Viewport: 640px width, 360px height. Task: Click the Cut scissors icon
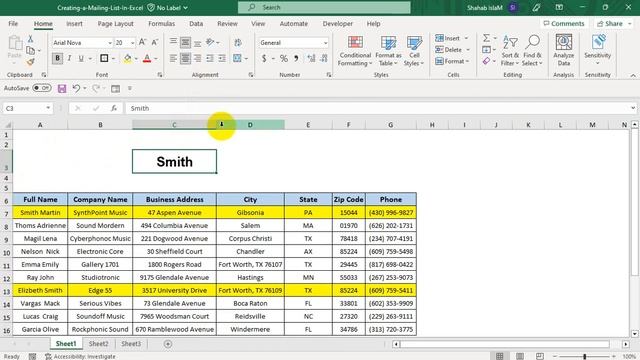pyautogui.click(x=30, y=39)
